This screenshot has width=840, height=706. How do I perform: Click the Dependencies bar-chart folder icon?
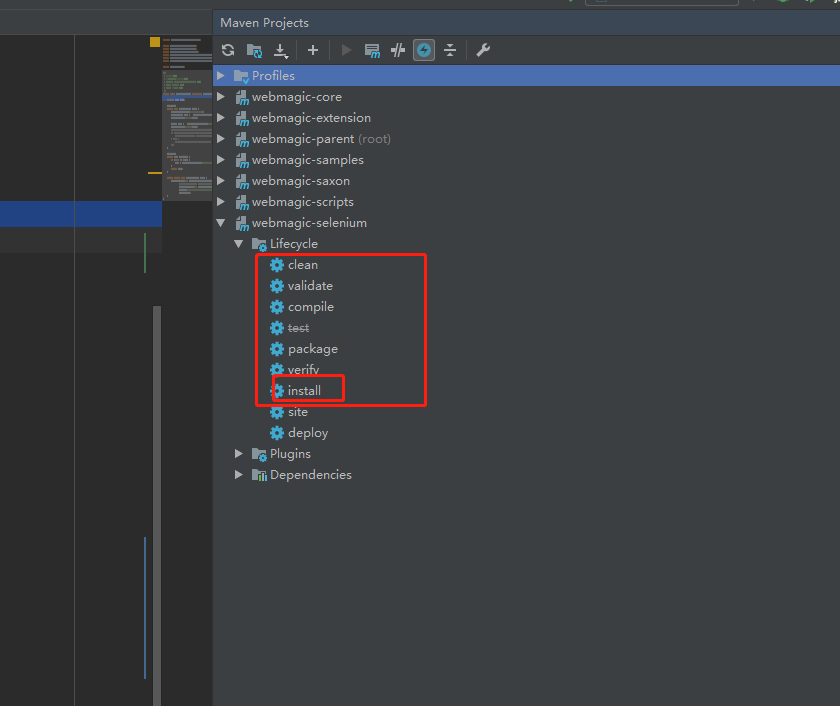pyautogui.click(x=259, y=475)
